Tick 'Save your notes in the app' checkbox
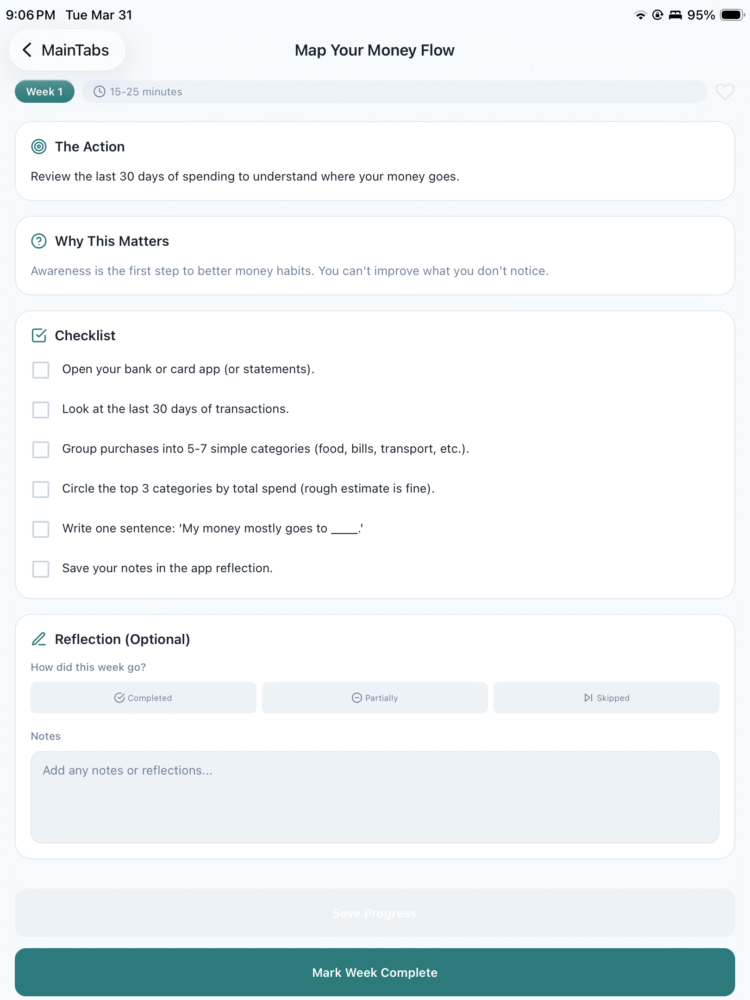This screenshot has width=750, height=1000. point(41,569)
